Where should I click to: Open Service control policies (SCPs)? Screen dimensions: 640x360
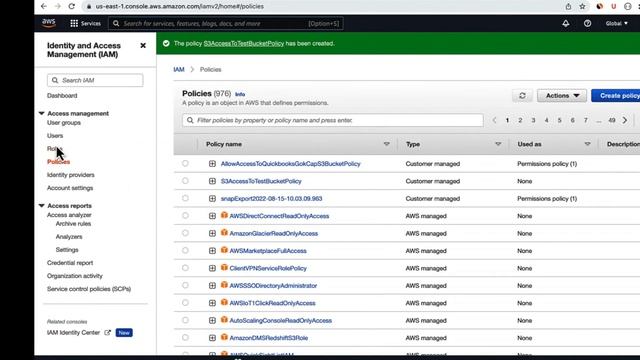point(89,289)
